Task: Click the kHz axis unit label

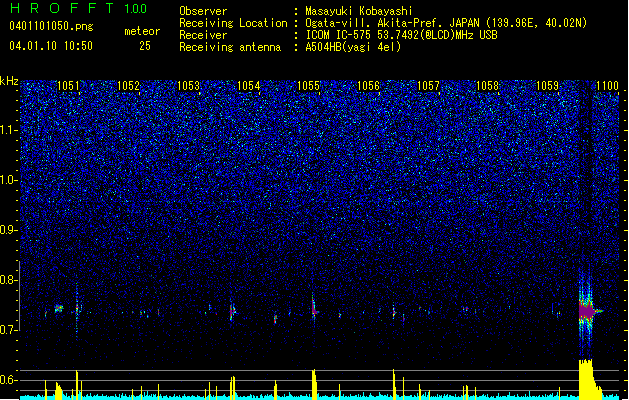Action: (9, 81)
